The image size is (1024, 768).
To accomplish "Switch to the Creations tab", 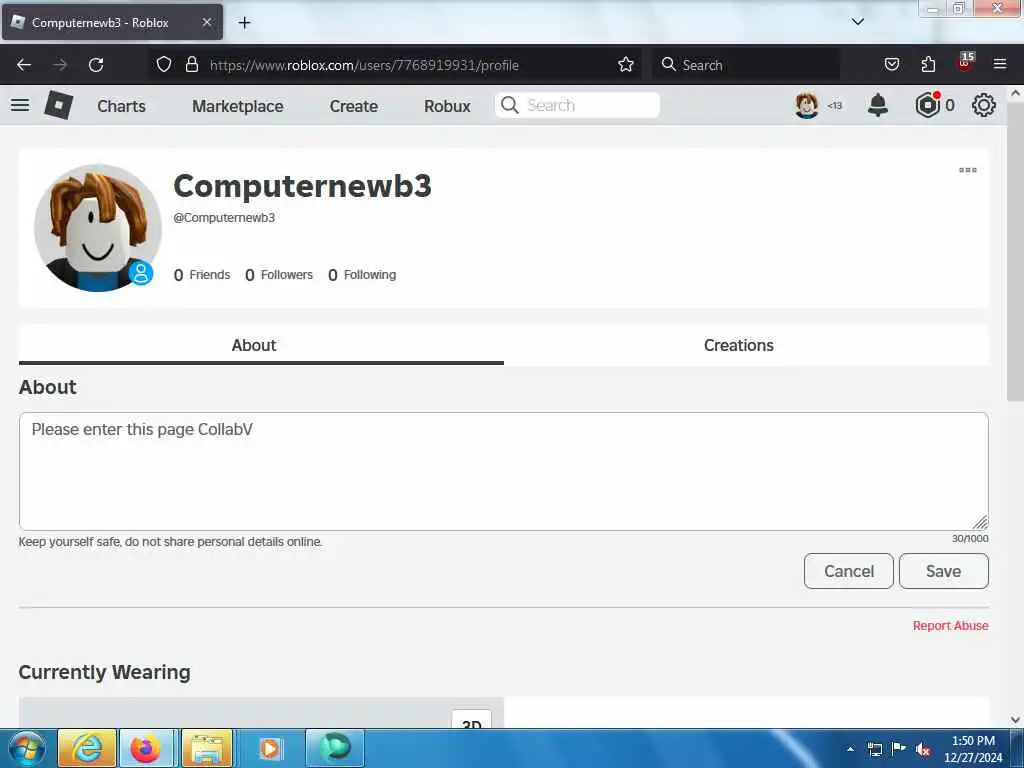I will pos(739,345).
